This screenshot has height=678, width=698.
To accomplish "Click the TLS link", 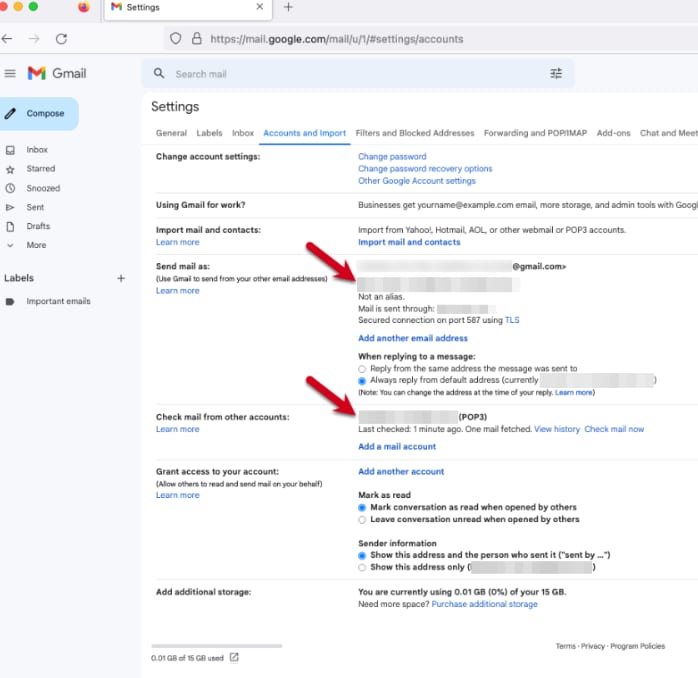I will (x=512, y=320).
